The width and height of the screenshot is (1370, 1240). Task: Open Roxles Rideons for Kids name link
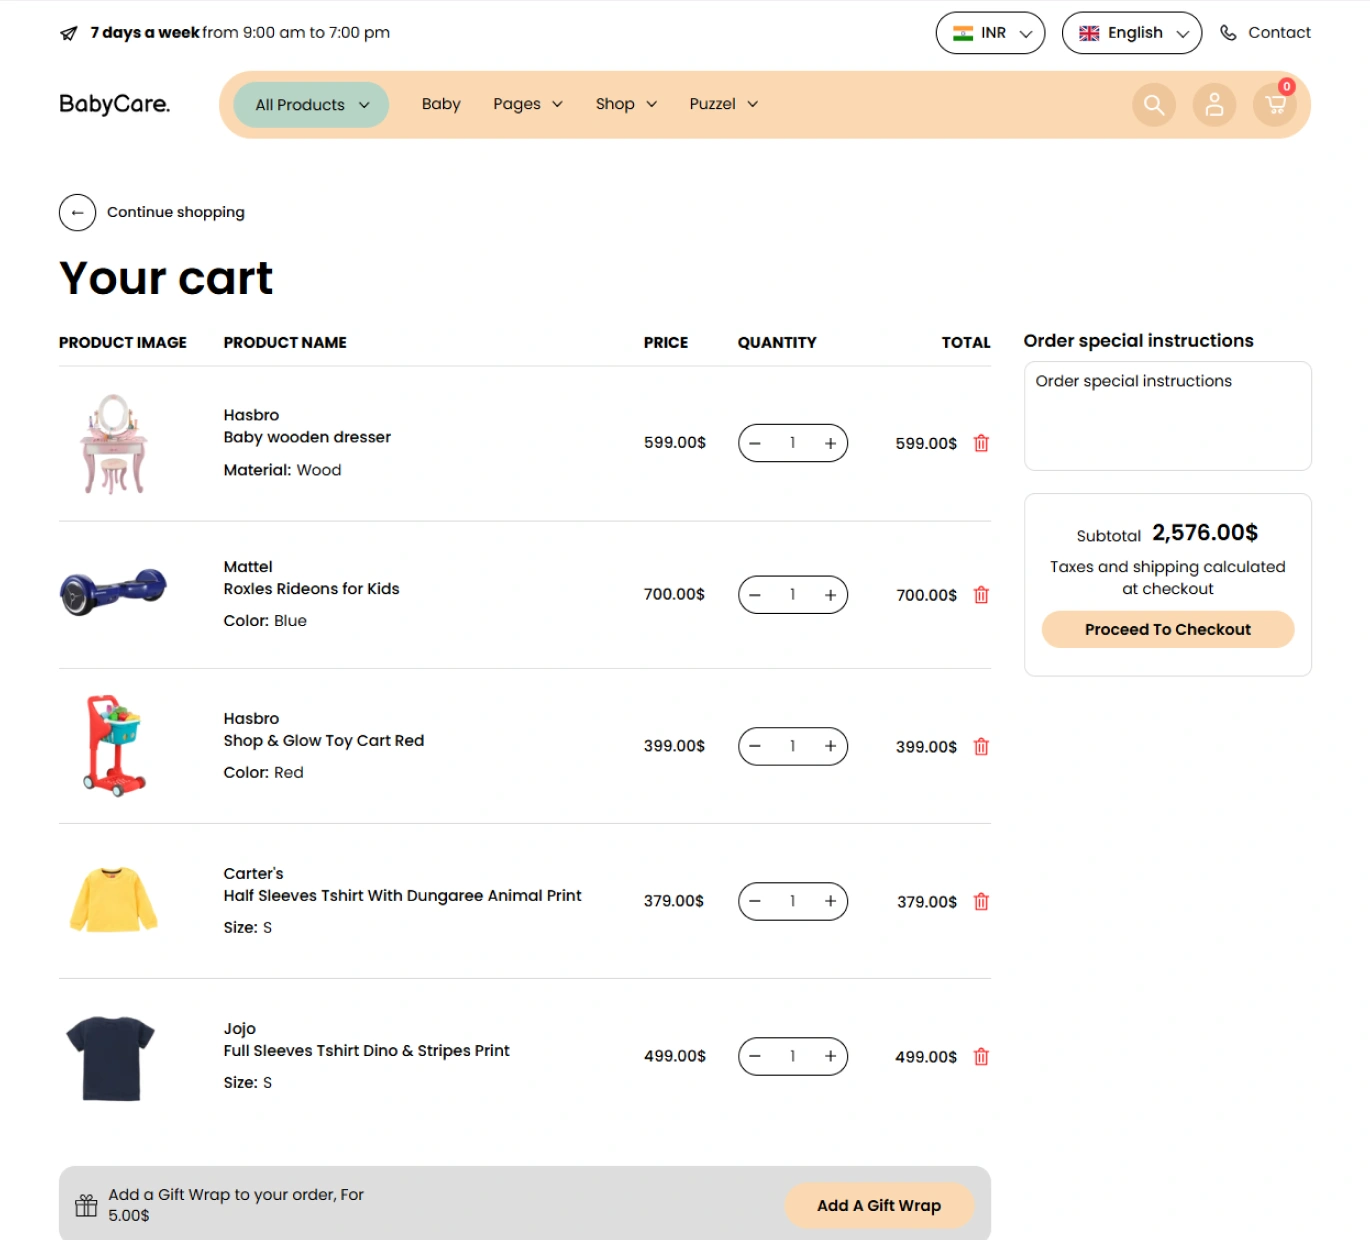tap(311, 589)
